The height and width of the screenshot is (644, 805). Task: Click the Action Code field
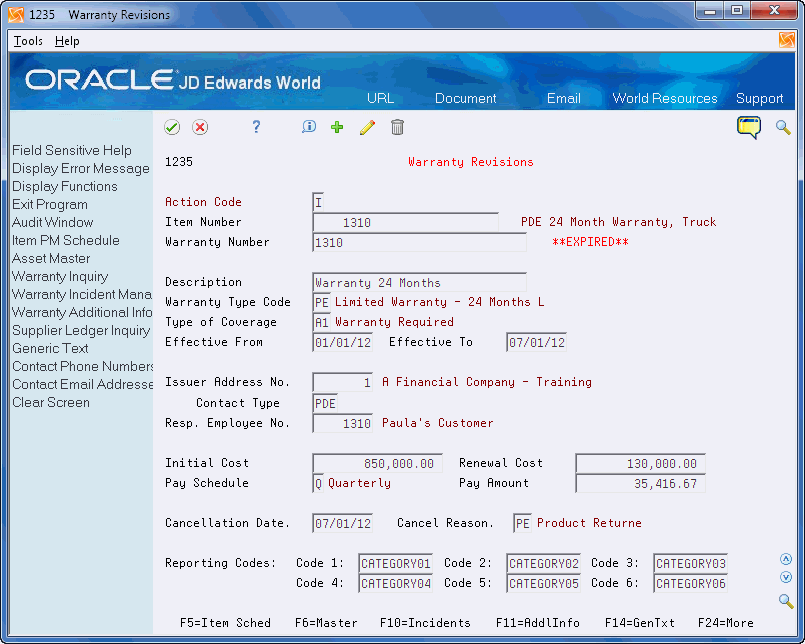pos(318,202)
